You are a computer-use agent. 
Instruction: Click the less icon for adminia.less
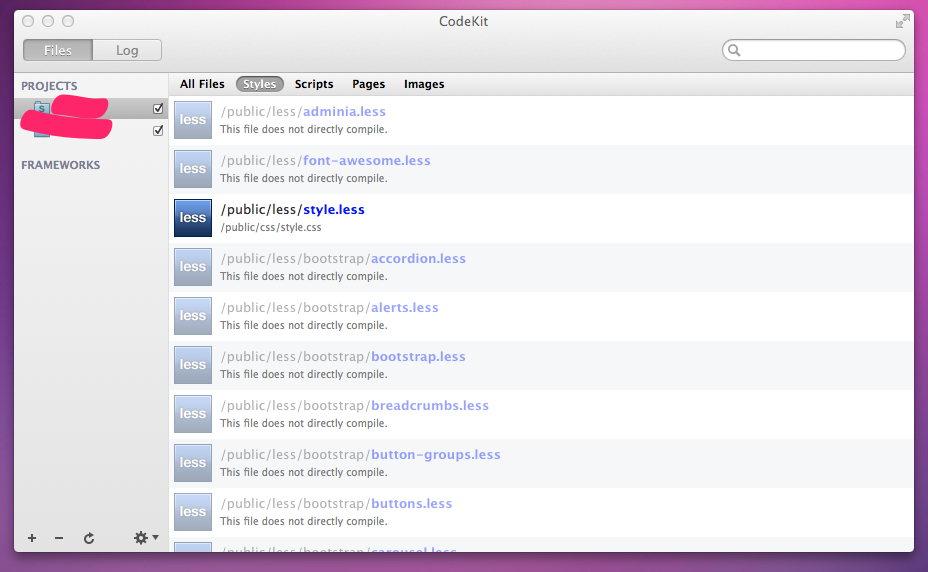point(193,120)
